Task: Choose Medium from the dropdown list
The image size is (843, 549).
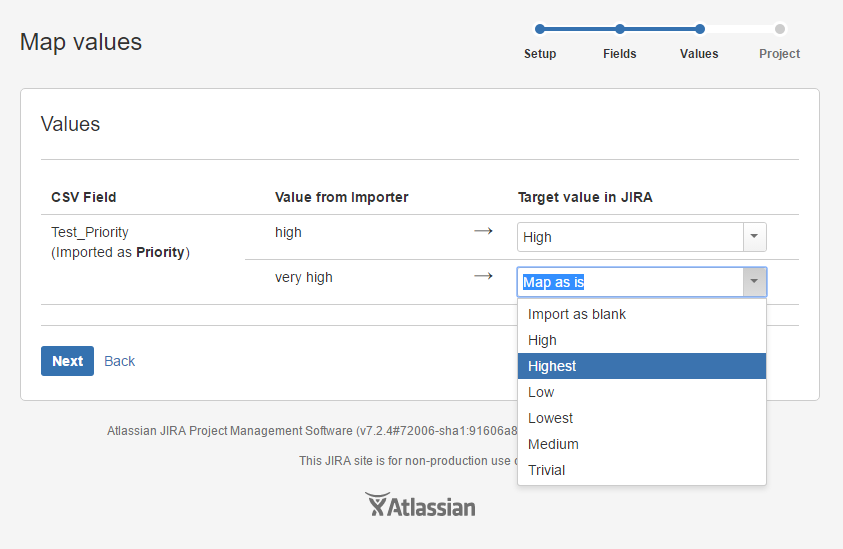Action: tap(641, 444)
